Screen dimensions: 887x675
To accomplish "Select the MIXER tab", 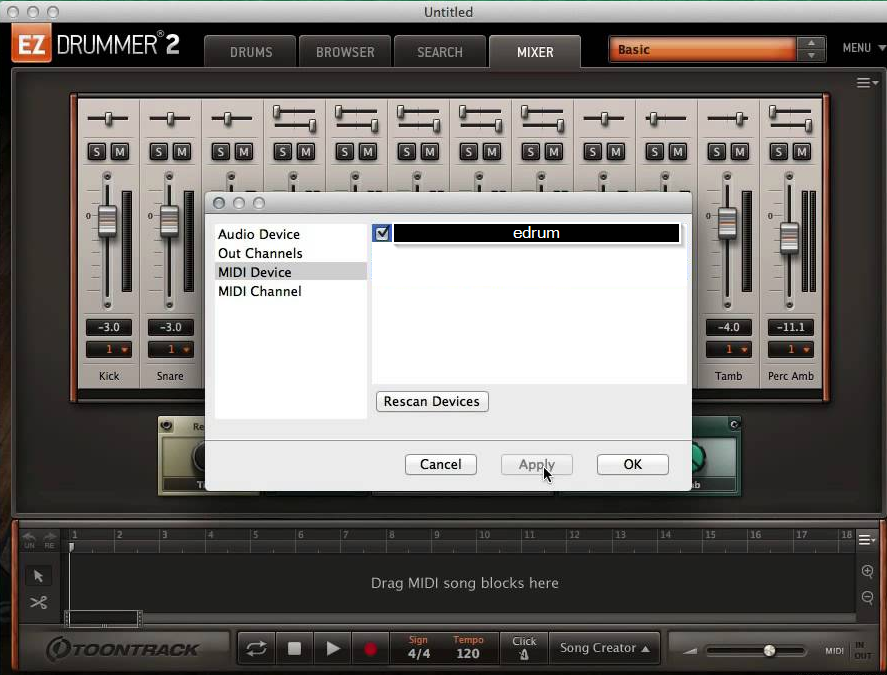I will pyautogui.click(x=535, y=52).
